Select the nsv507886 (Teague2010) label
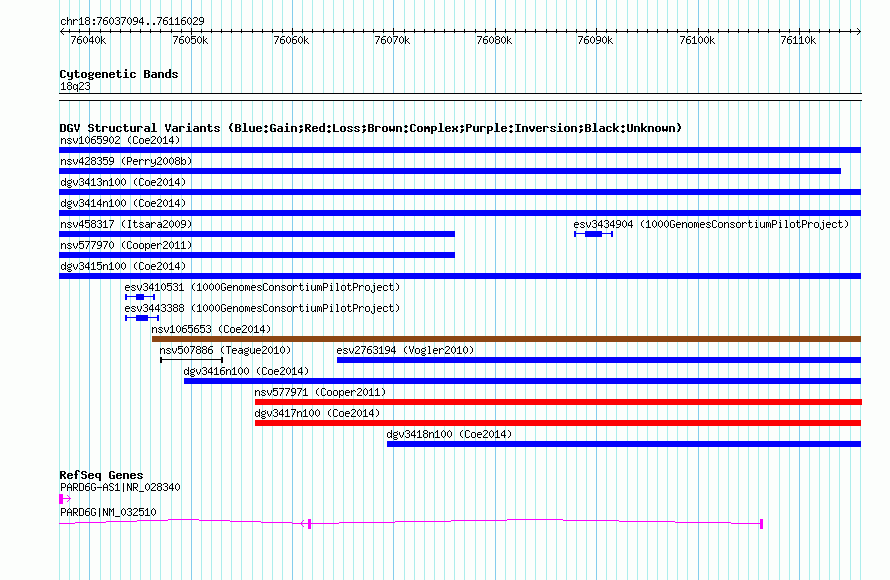The height and width of the screenshot is (580, 890). coord(225,350)
